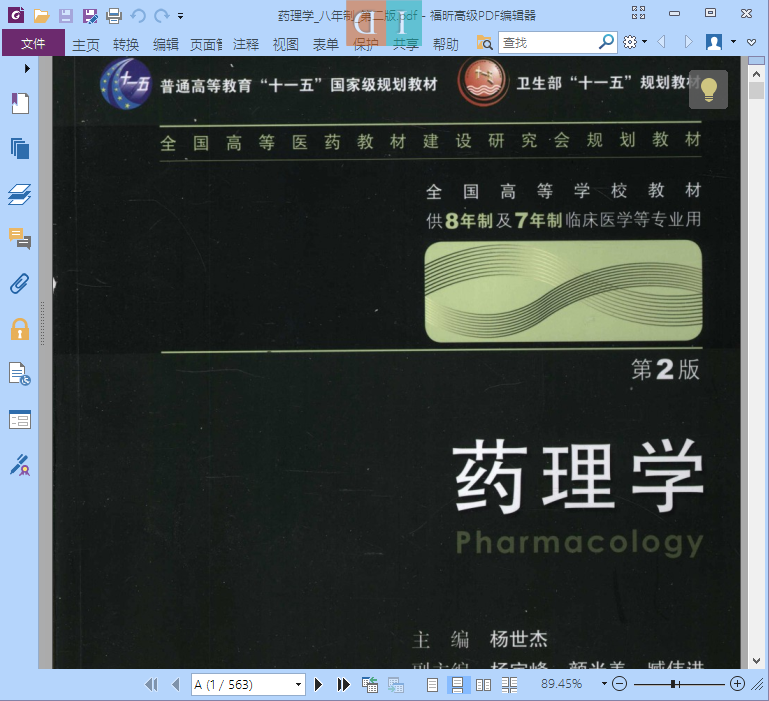Toggle full screen mode icon
The height and width of the screenshot is (701, 769).
[x=638, y=13]
